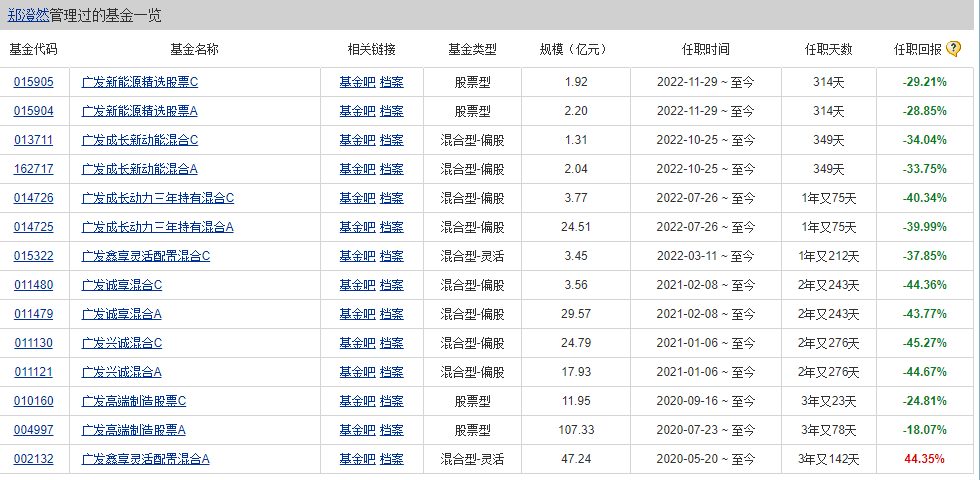Screen dimensions: 980x480
Task: Open 档案 for 广发成长新动能混合A
Action: 392,169
